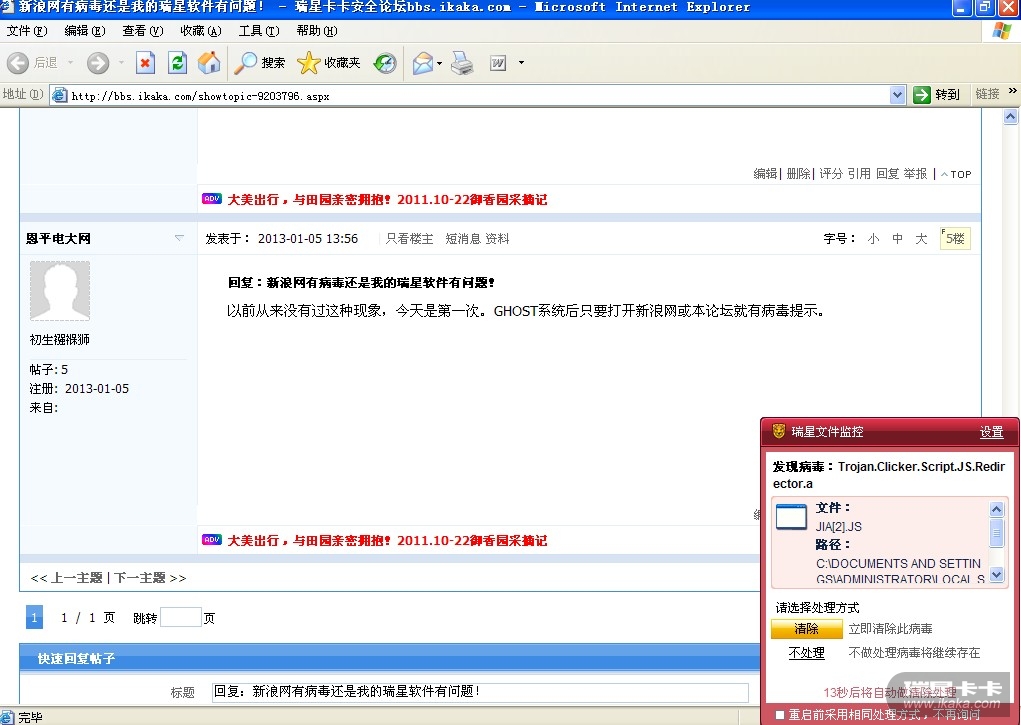Open the Back button history dropdown arrow
Screen dimensions: 1021x725
(70, 63)
